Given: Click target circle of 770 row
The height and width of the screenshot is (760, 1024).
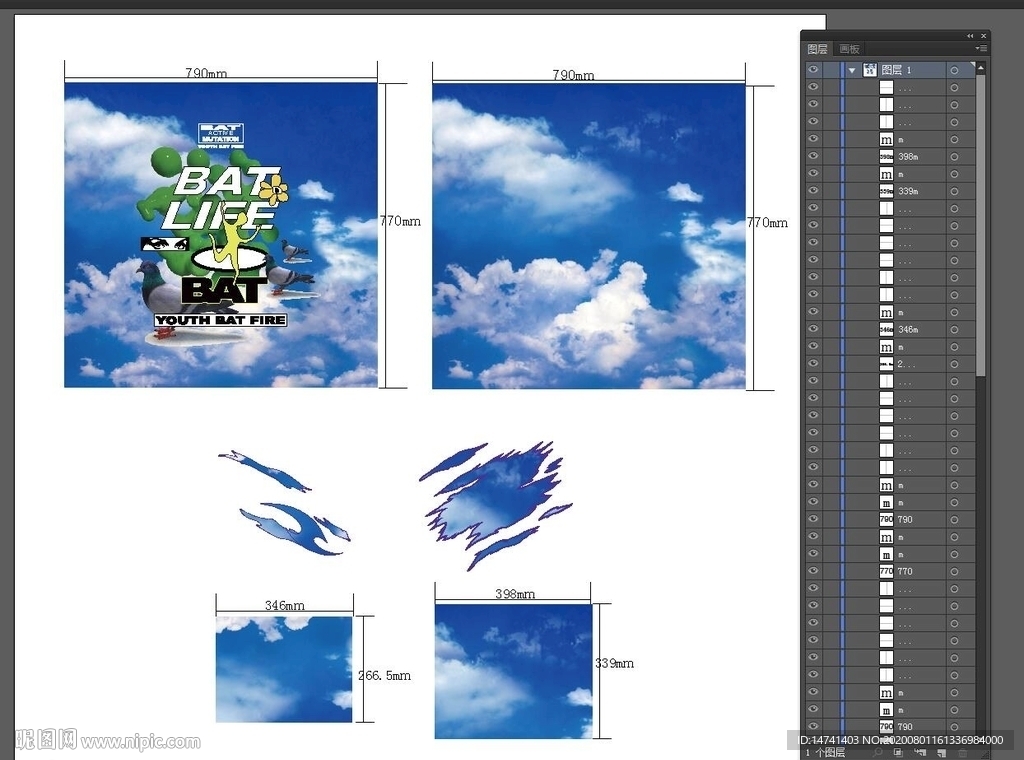Looking at the screenshot, I should coord(954,571).
